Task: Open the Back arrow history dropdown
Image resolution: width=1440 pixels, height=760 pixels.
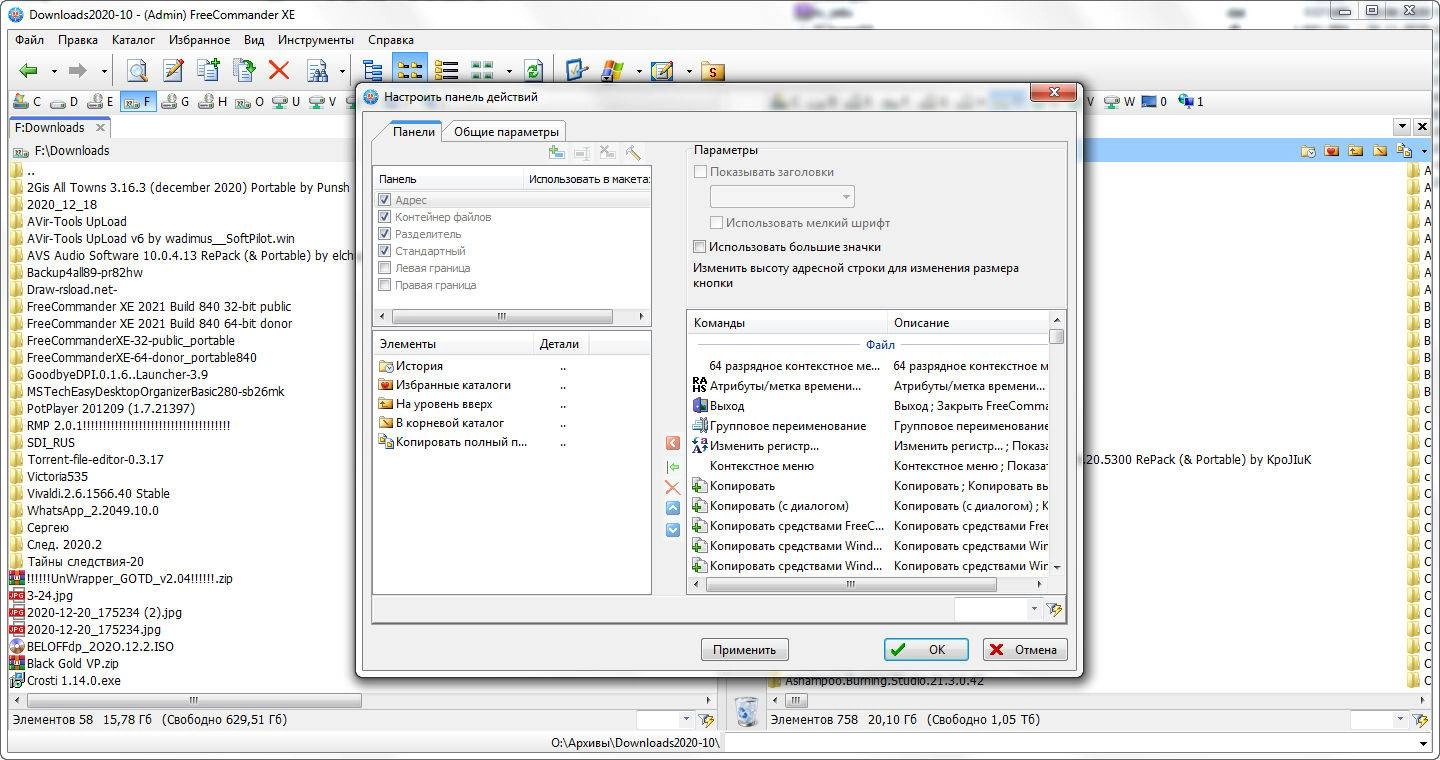Action: [54, 71]
